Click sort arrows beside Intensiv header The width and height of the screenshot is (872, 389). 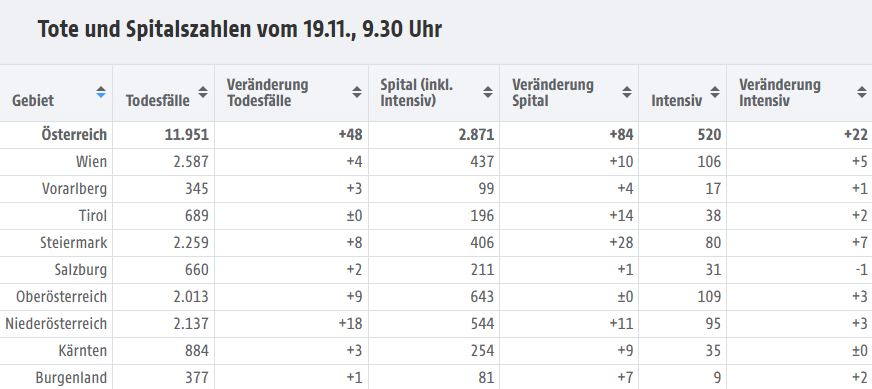click(715, 92)
